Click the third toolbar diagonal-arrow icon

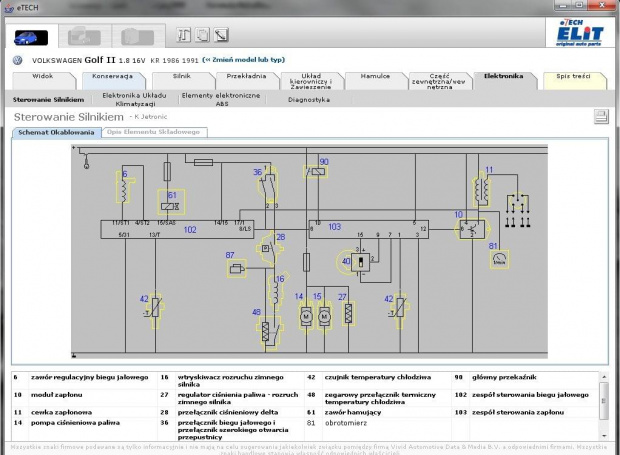coord(221,35)
